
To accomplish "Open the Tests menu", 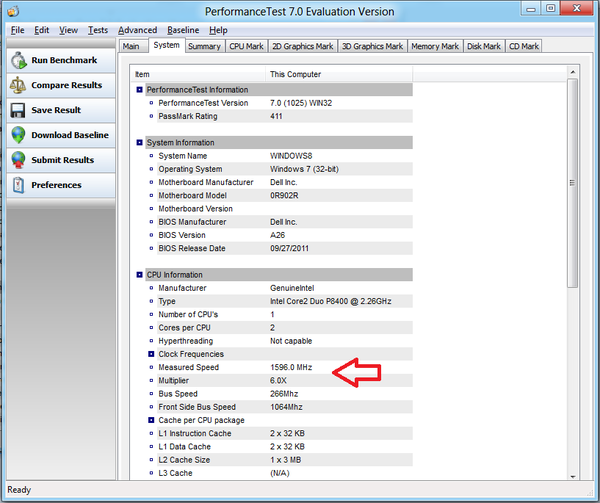I will tap(97, 30).
